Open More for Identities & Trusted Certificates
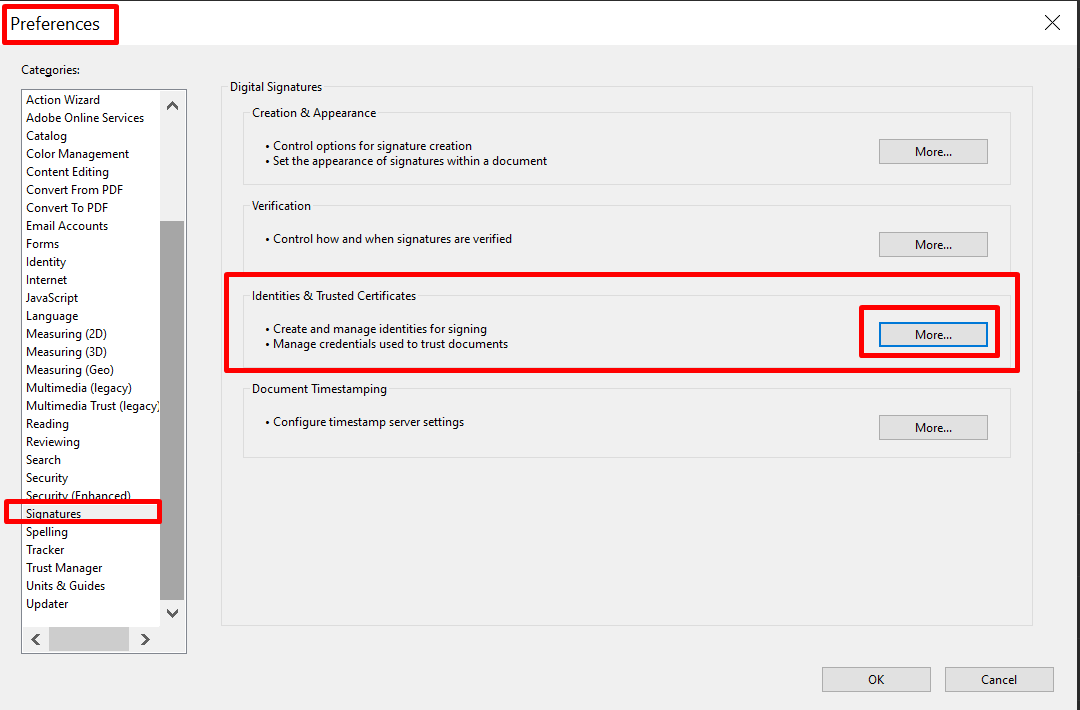 (933, 335)
